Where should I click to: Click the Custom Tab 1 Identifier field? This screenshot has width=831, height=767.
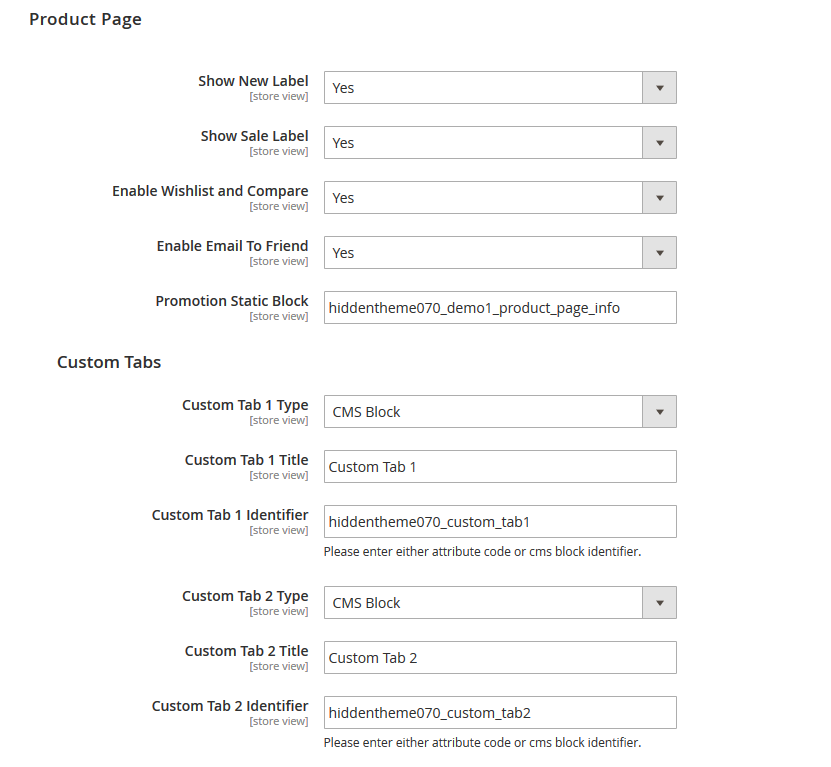click(500, 521)
